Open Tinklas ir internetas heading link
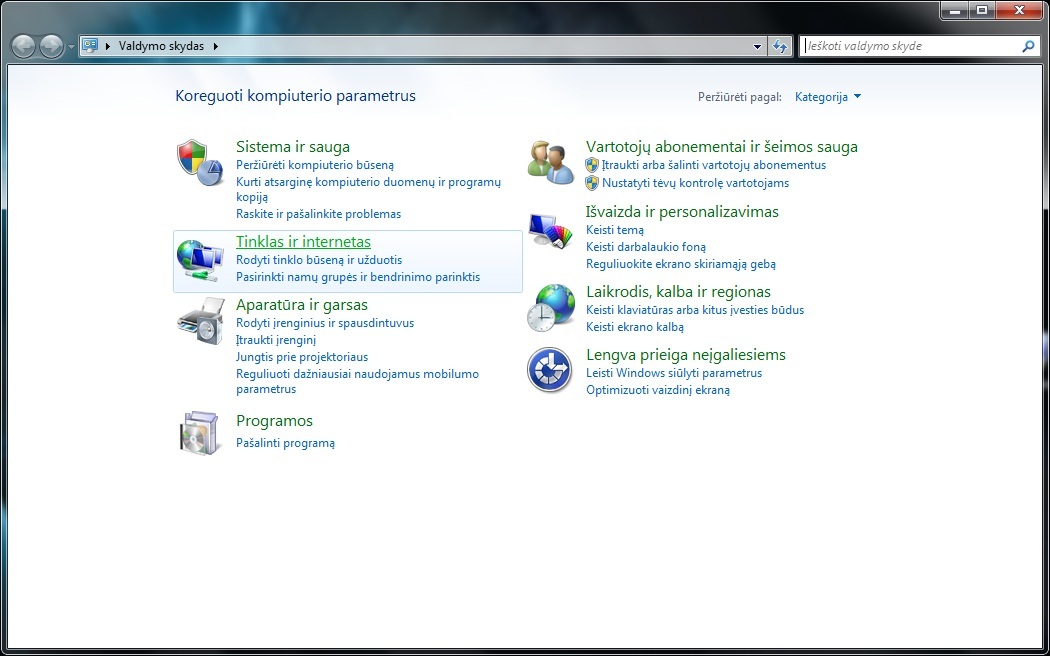 click(303, 242)
